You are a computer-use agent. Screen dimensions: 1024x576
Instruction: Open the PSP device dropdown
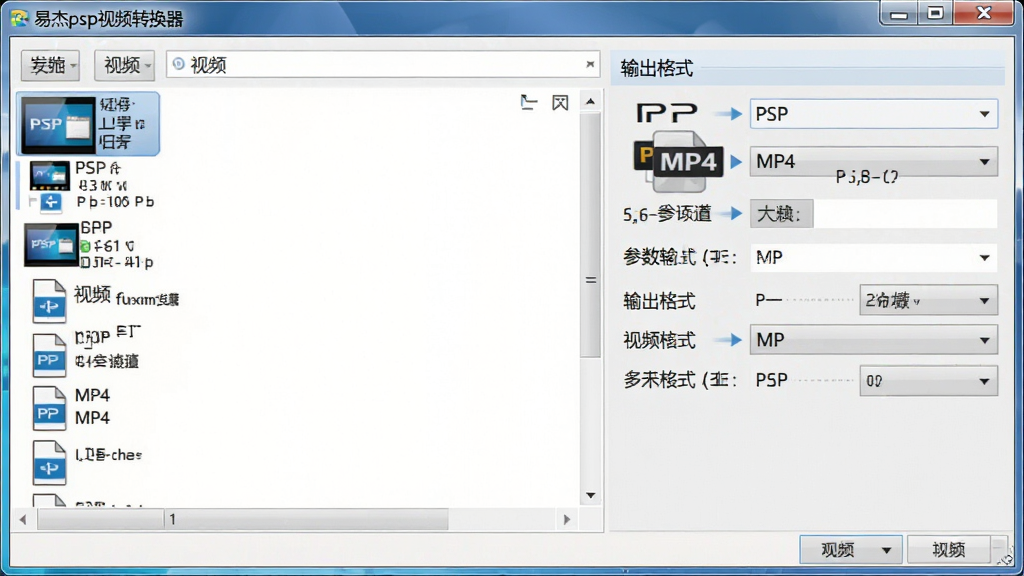point(874,114)
